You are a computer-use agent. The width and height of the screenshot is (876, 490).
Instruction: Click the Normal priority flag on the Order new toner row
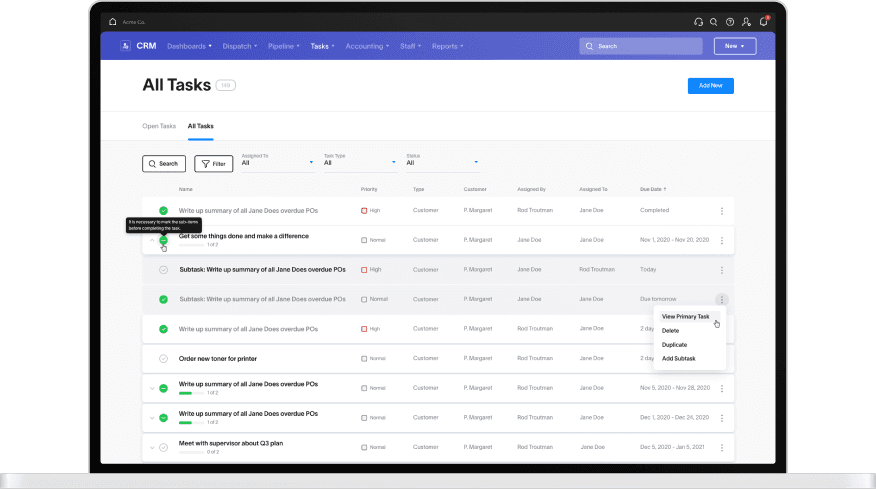click(x=364, y=359)
